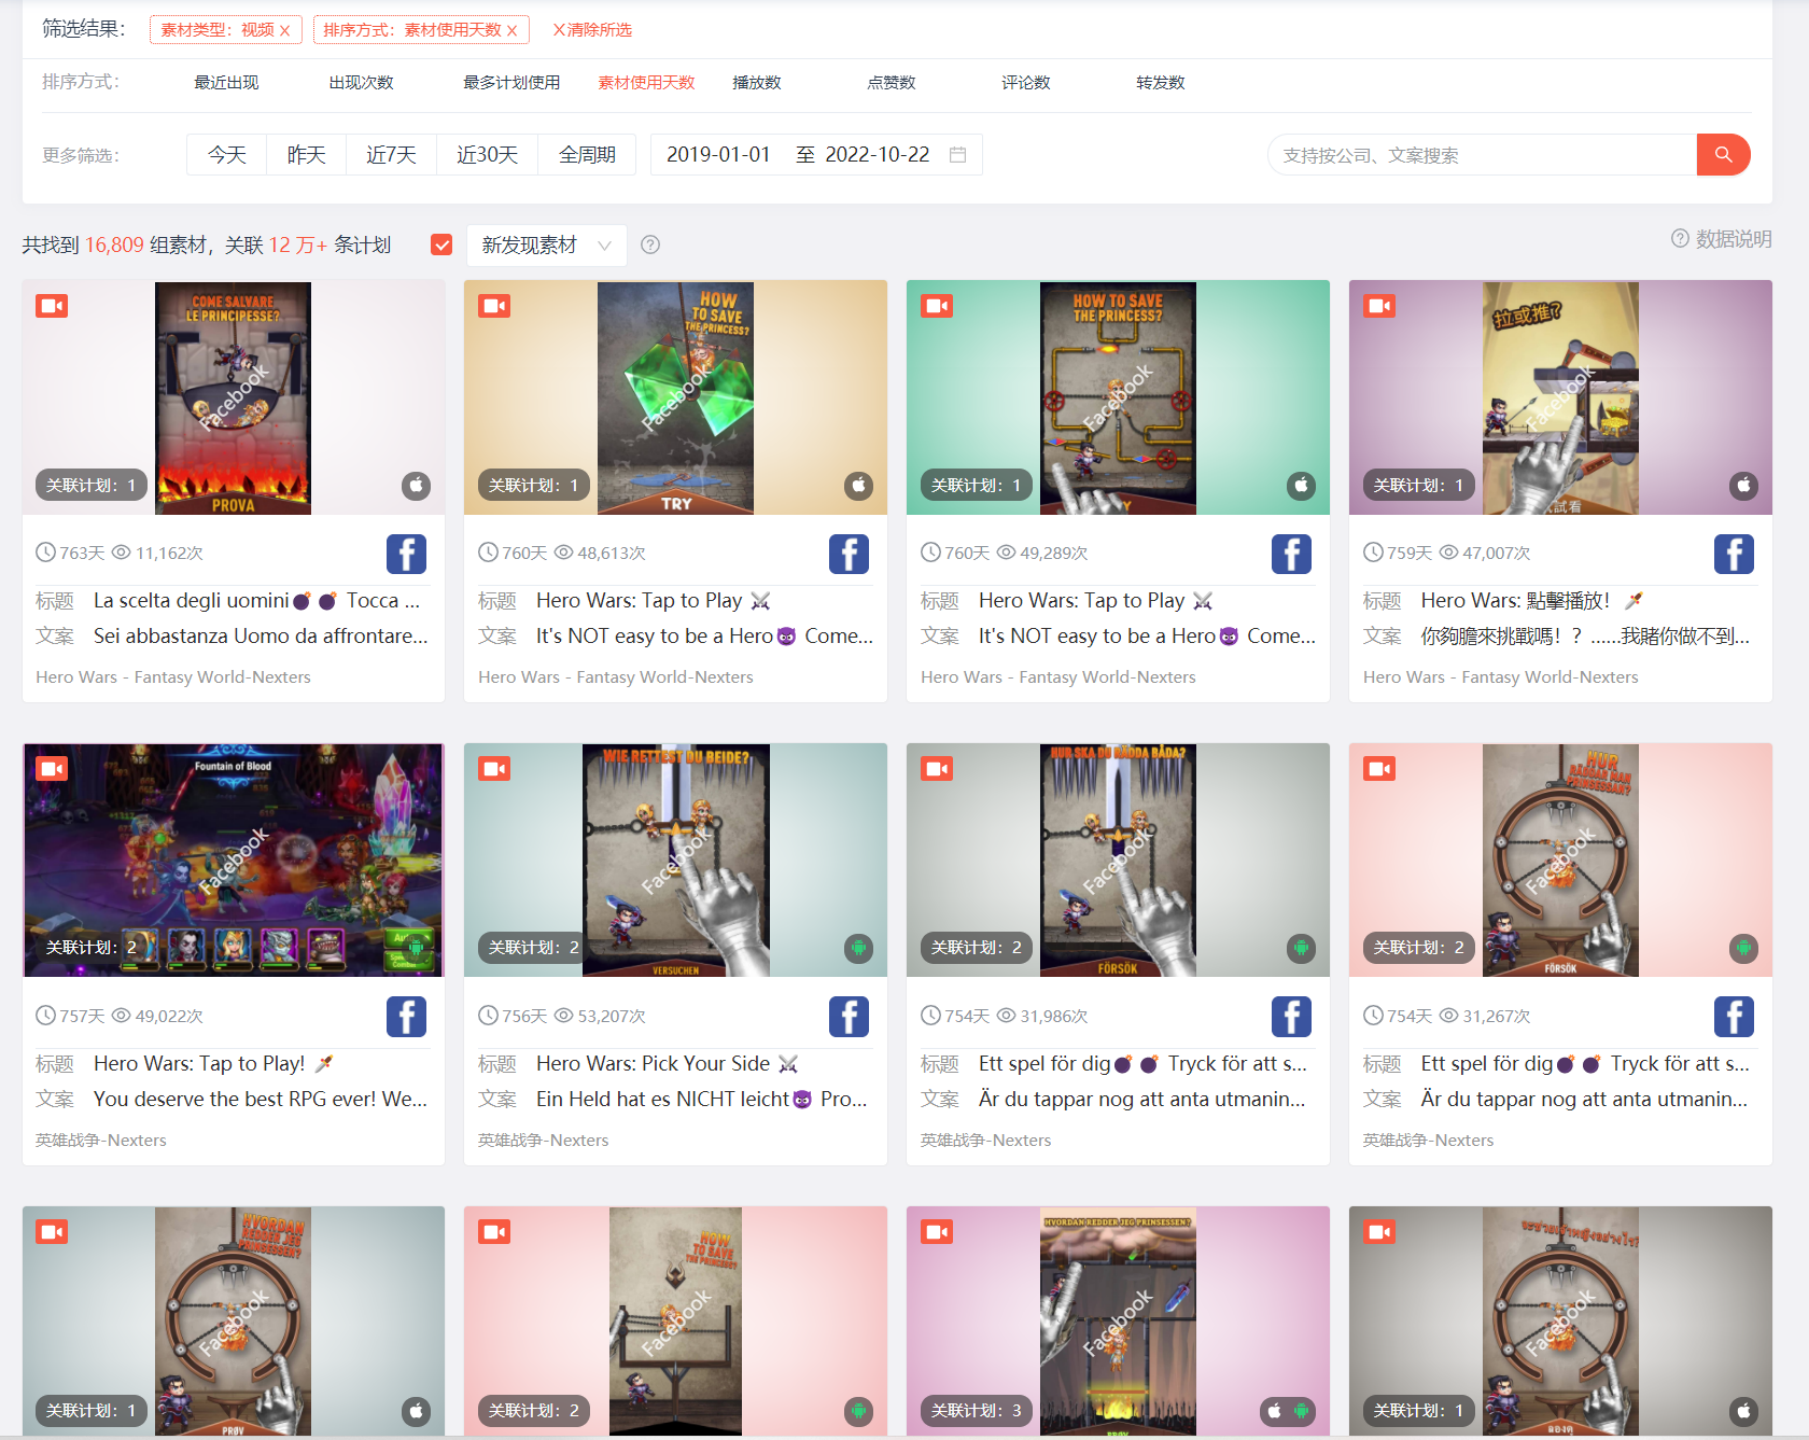Screen dimensions: 1809x1440
Task: Click Facebook icon on the 31,267次 card
Action: coord(1733,1017)
